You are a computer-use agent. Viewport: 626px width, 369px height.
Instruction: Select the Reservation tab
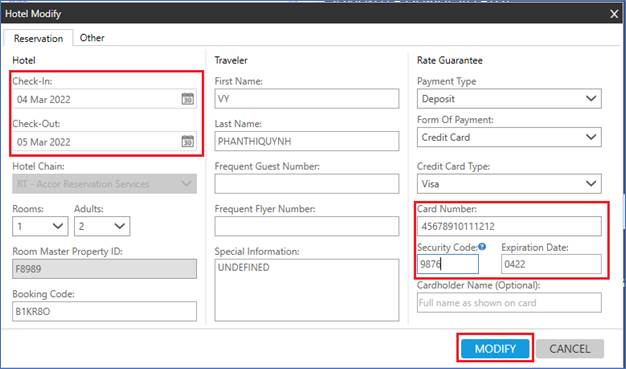38,38
